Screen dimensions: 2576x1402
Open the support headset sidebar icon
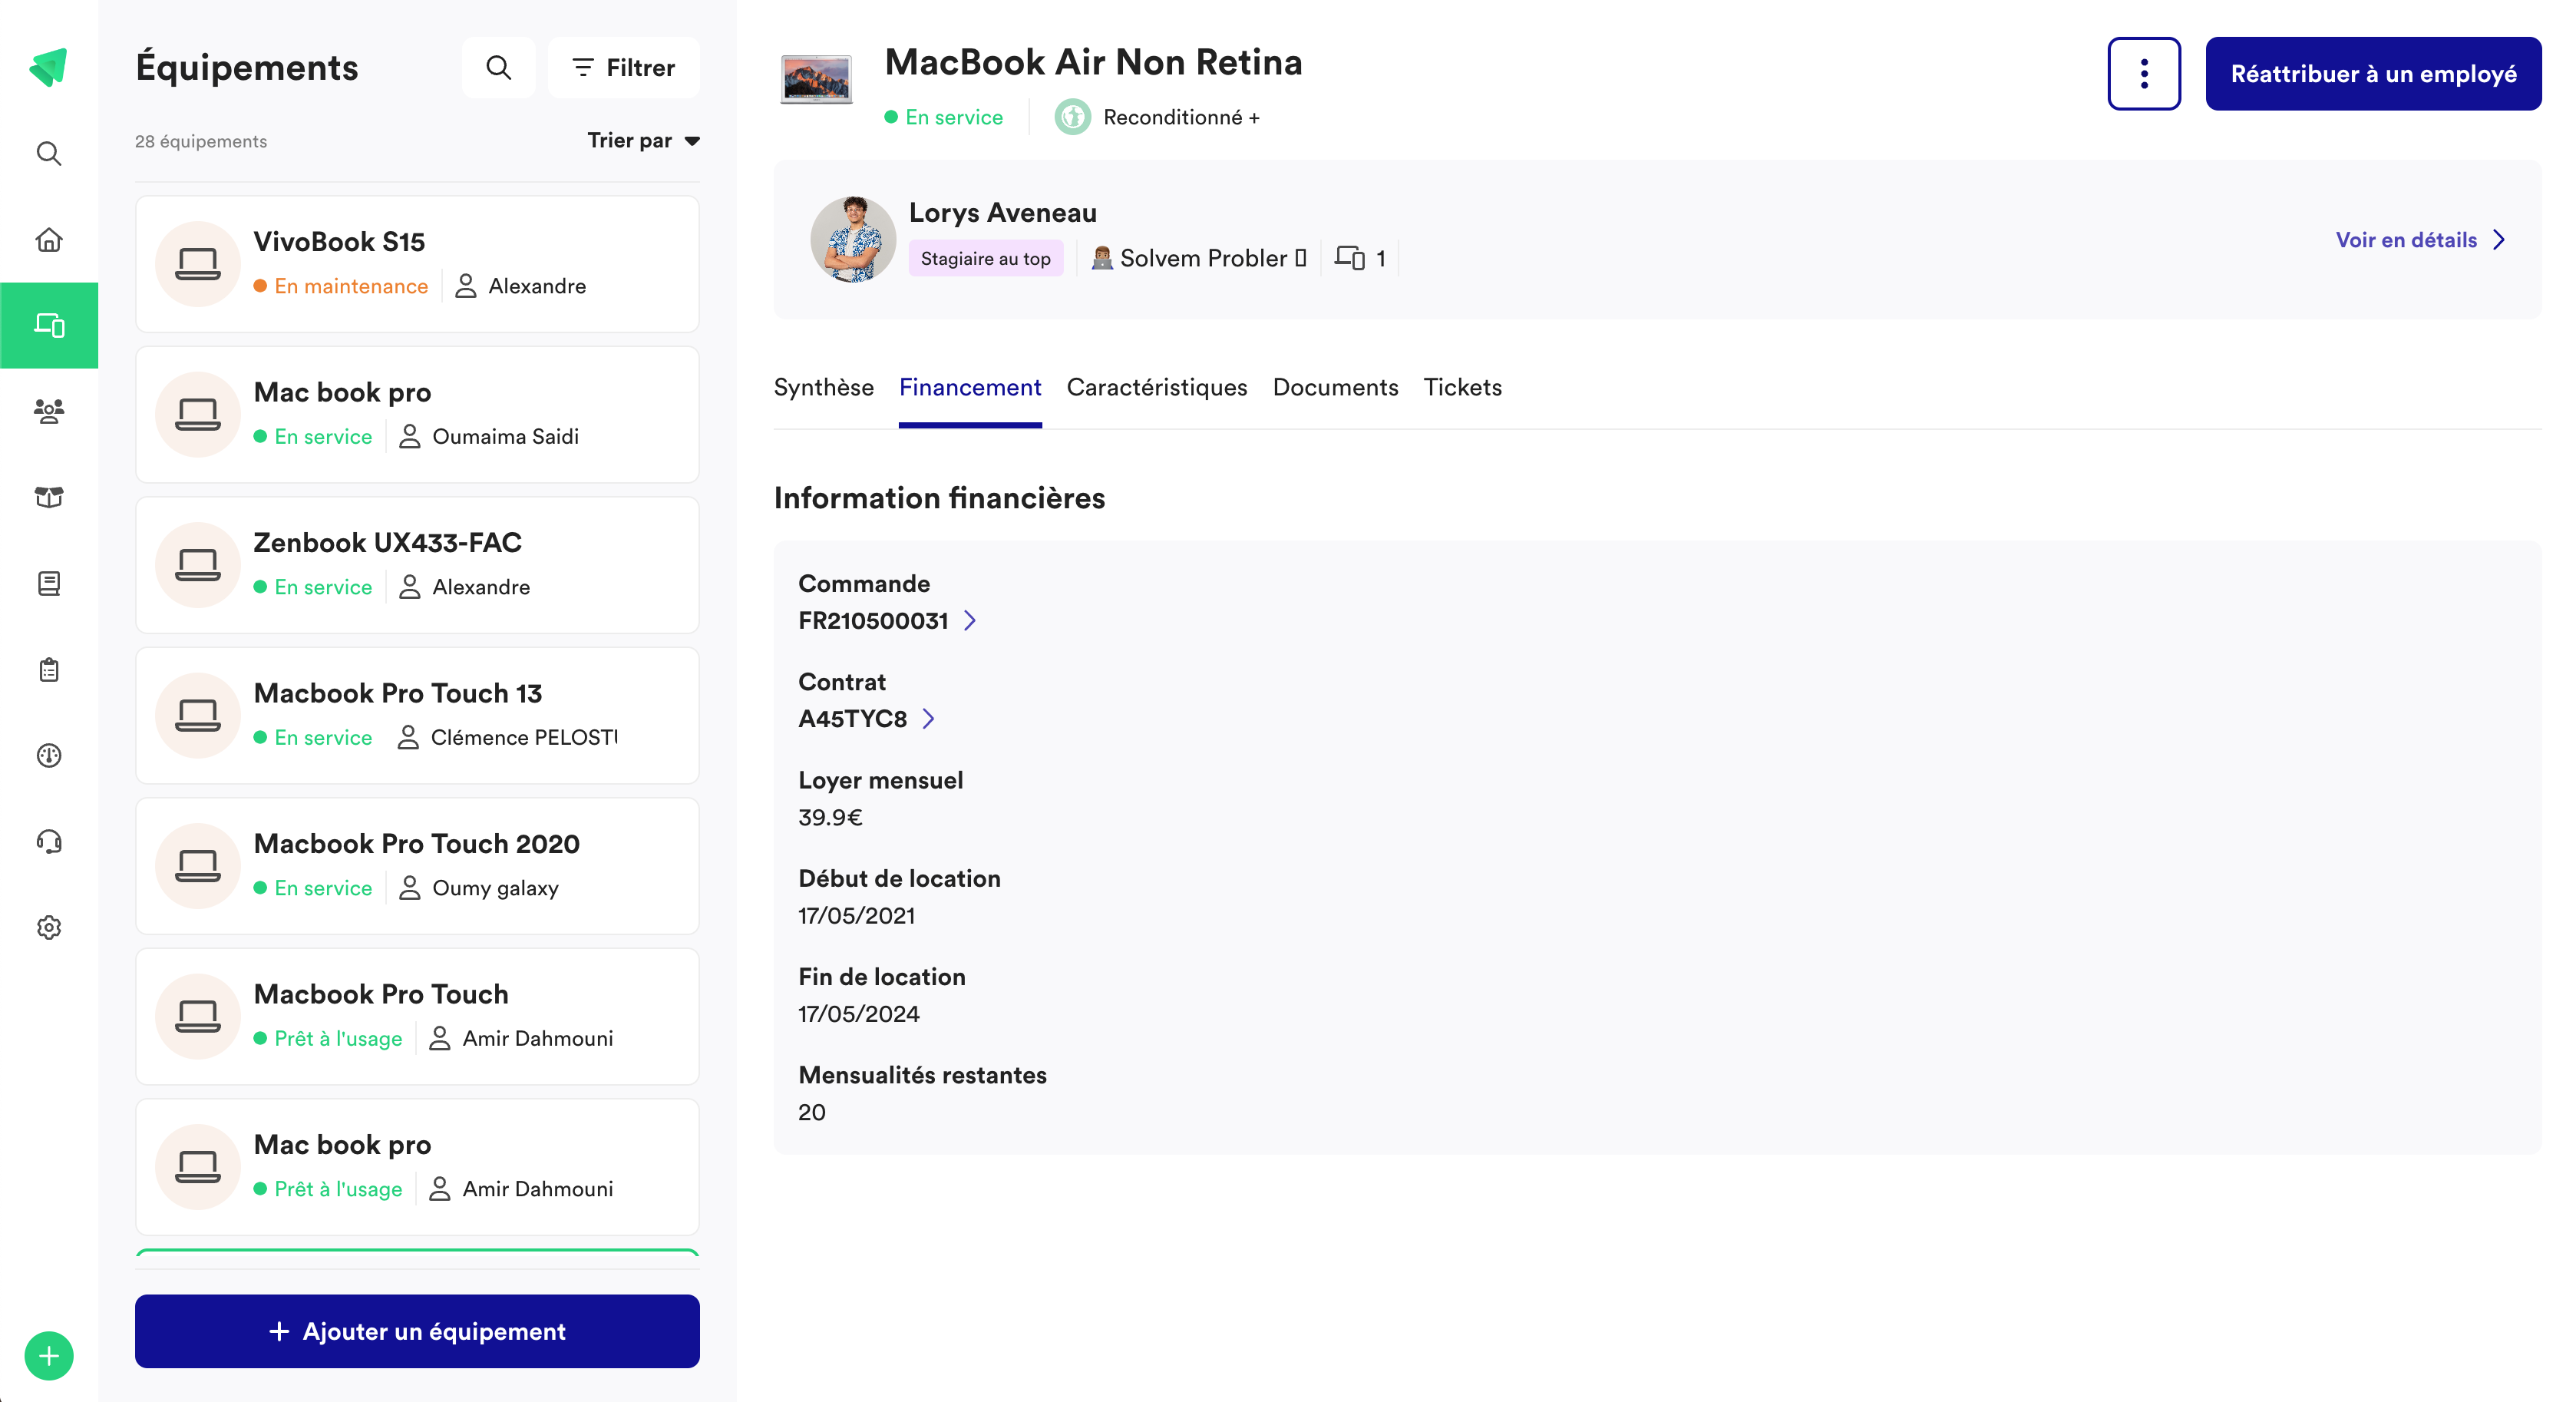49,841
